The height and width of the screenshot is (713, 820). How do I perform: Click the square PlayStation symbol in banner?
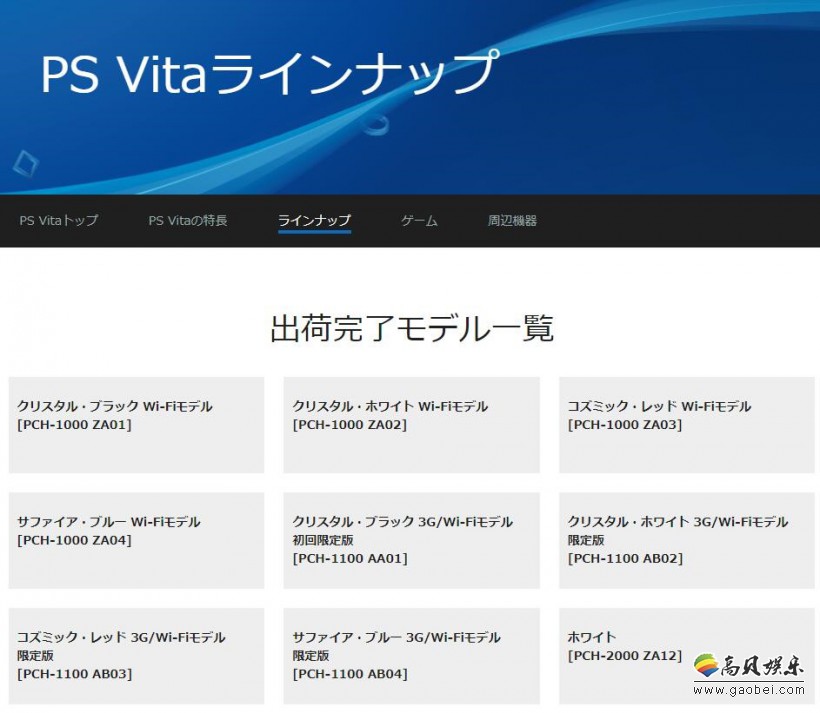pyautogui.click(x=25, y=161)
